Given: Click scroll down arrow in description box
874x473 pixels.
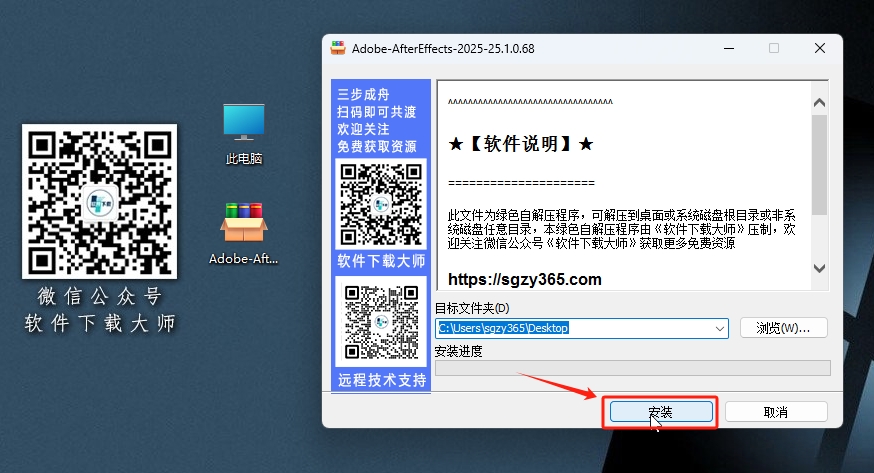Looking at the screenshot, I should point(819,268).
